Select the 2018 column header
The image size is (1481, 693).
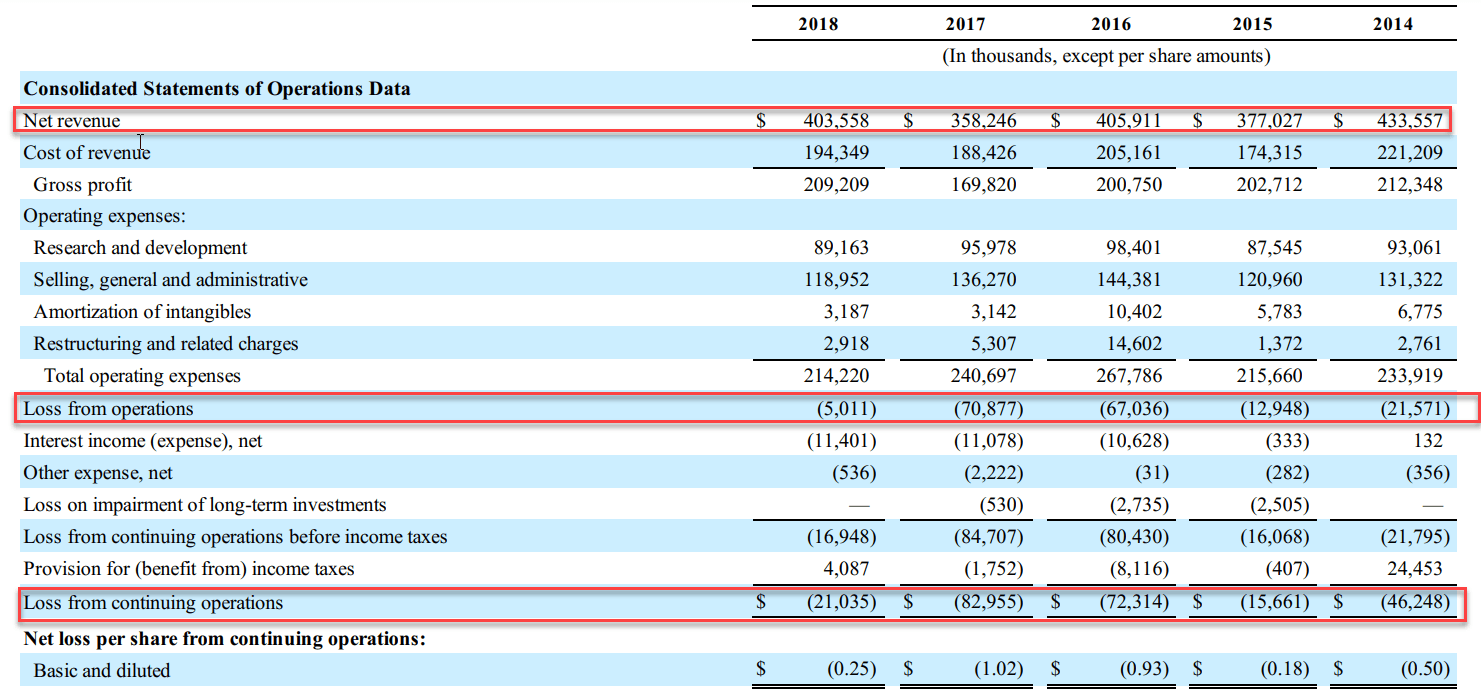[818, 24]
